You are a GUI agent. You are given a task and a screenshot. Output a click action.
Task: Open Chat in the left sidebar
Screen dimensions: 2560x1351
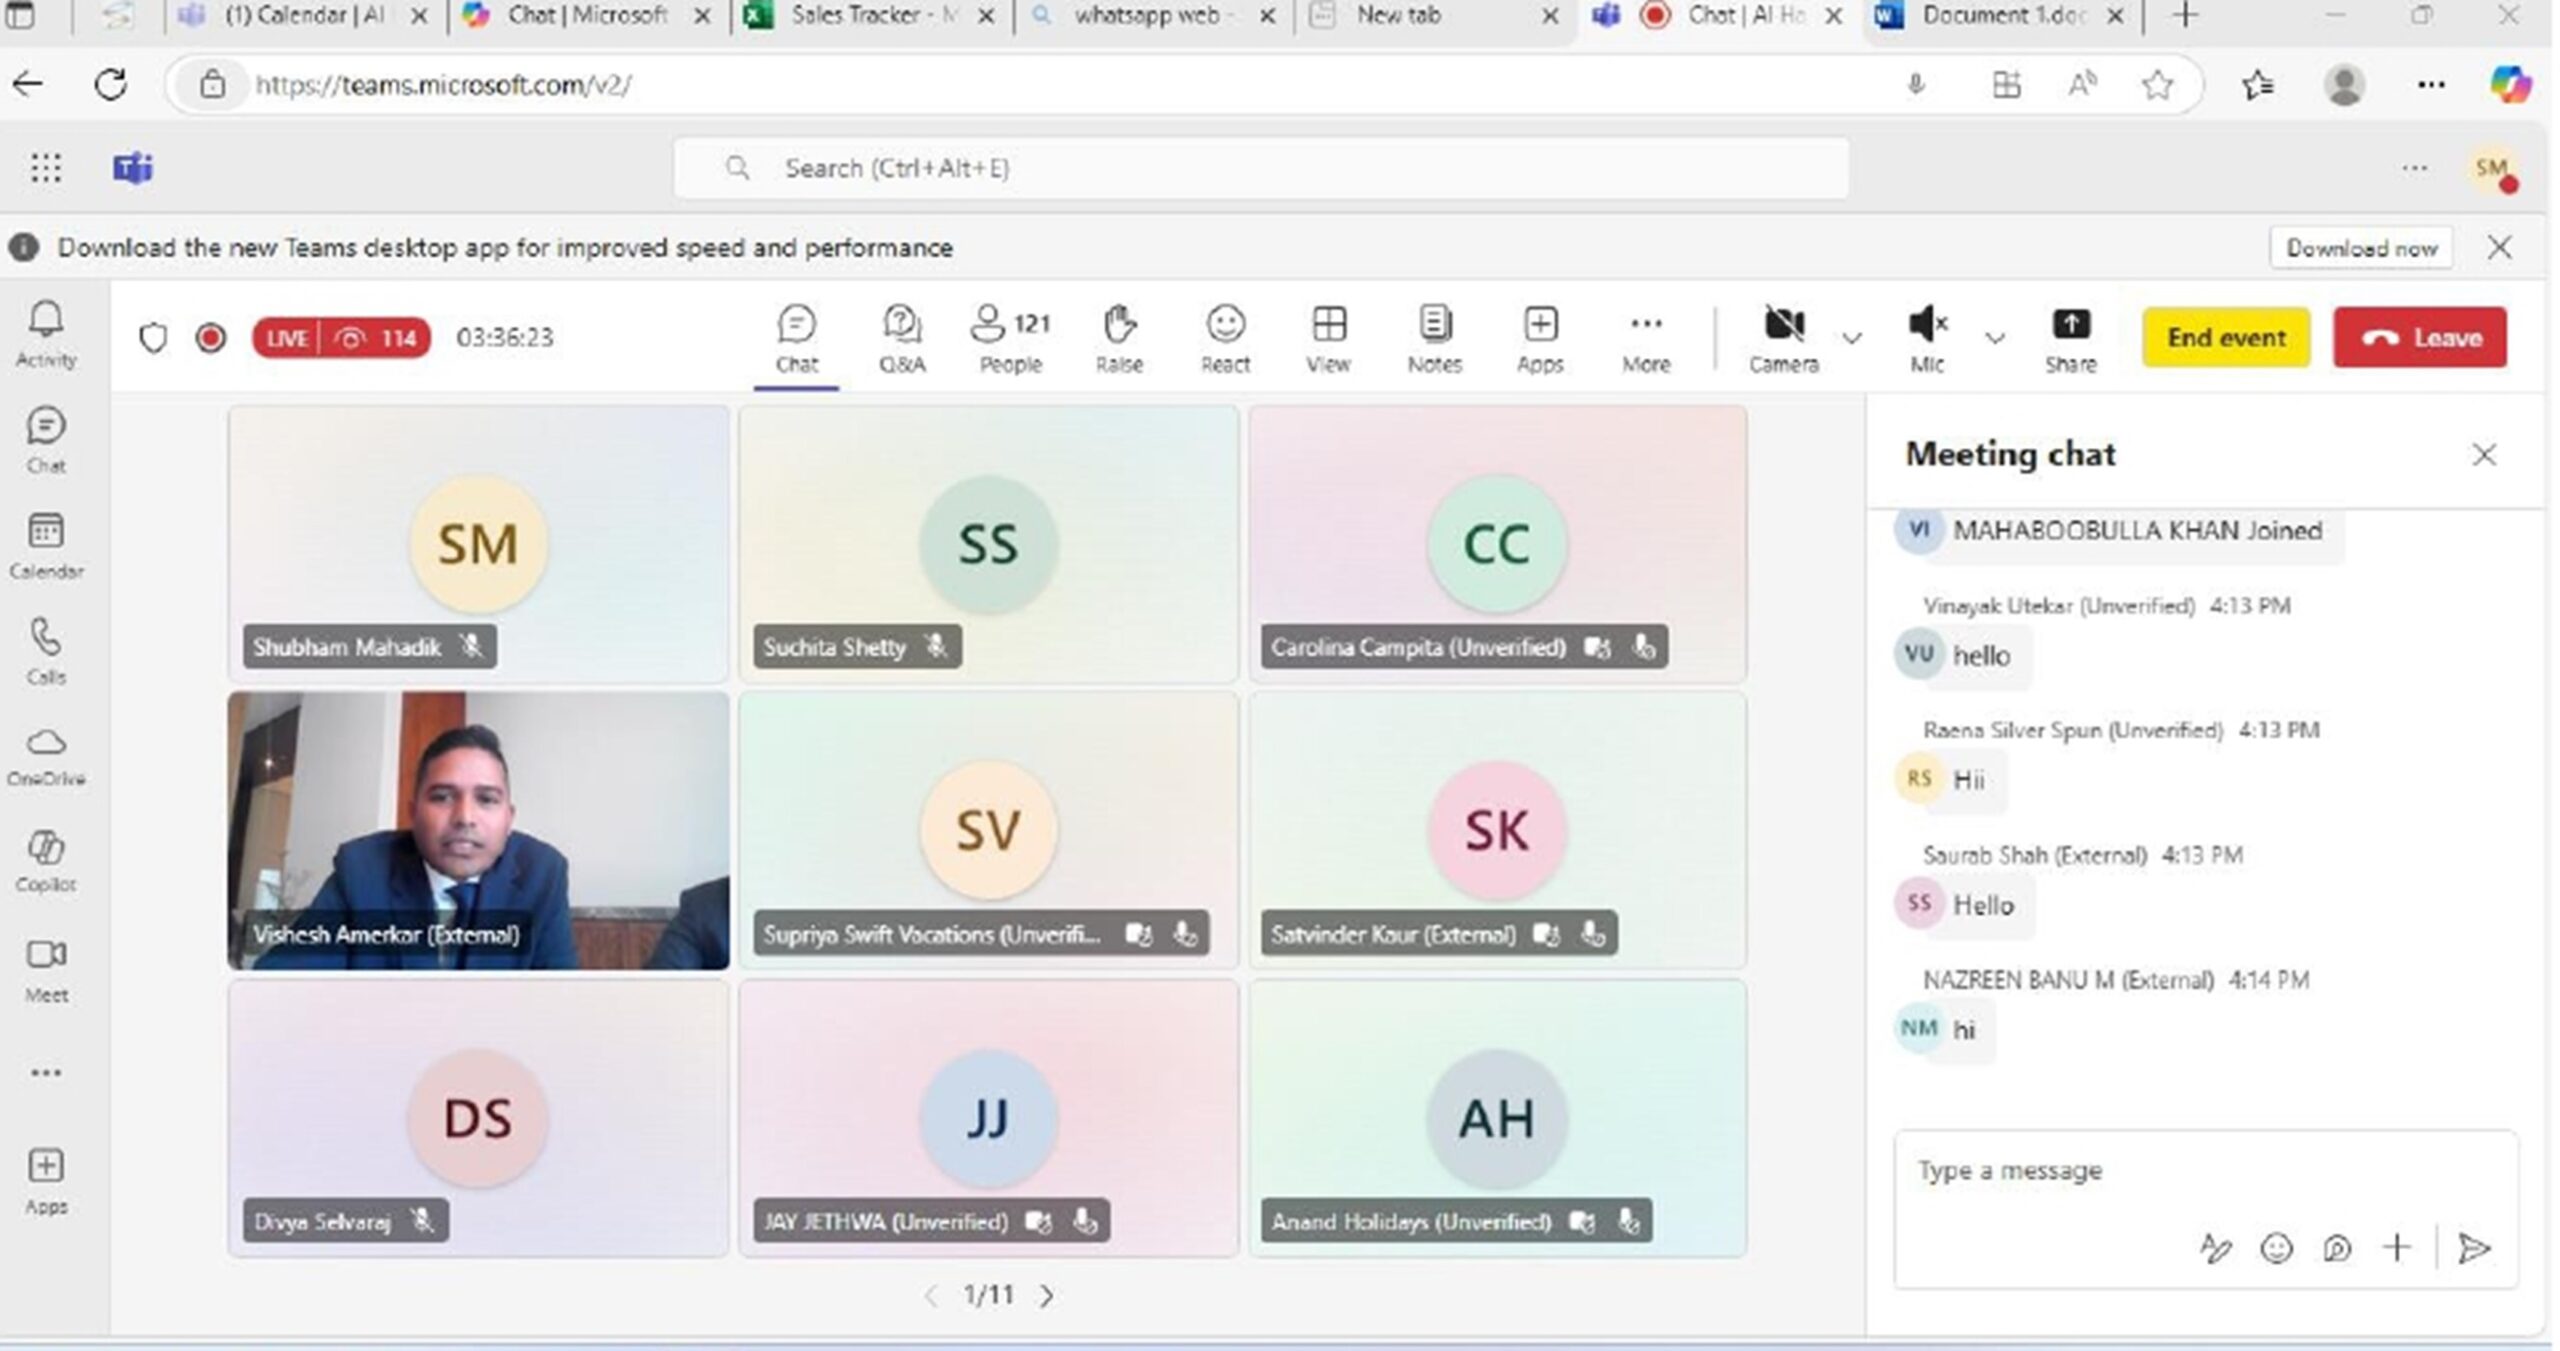click(46, 440)
